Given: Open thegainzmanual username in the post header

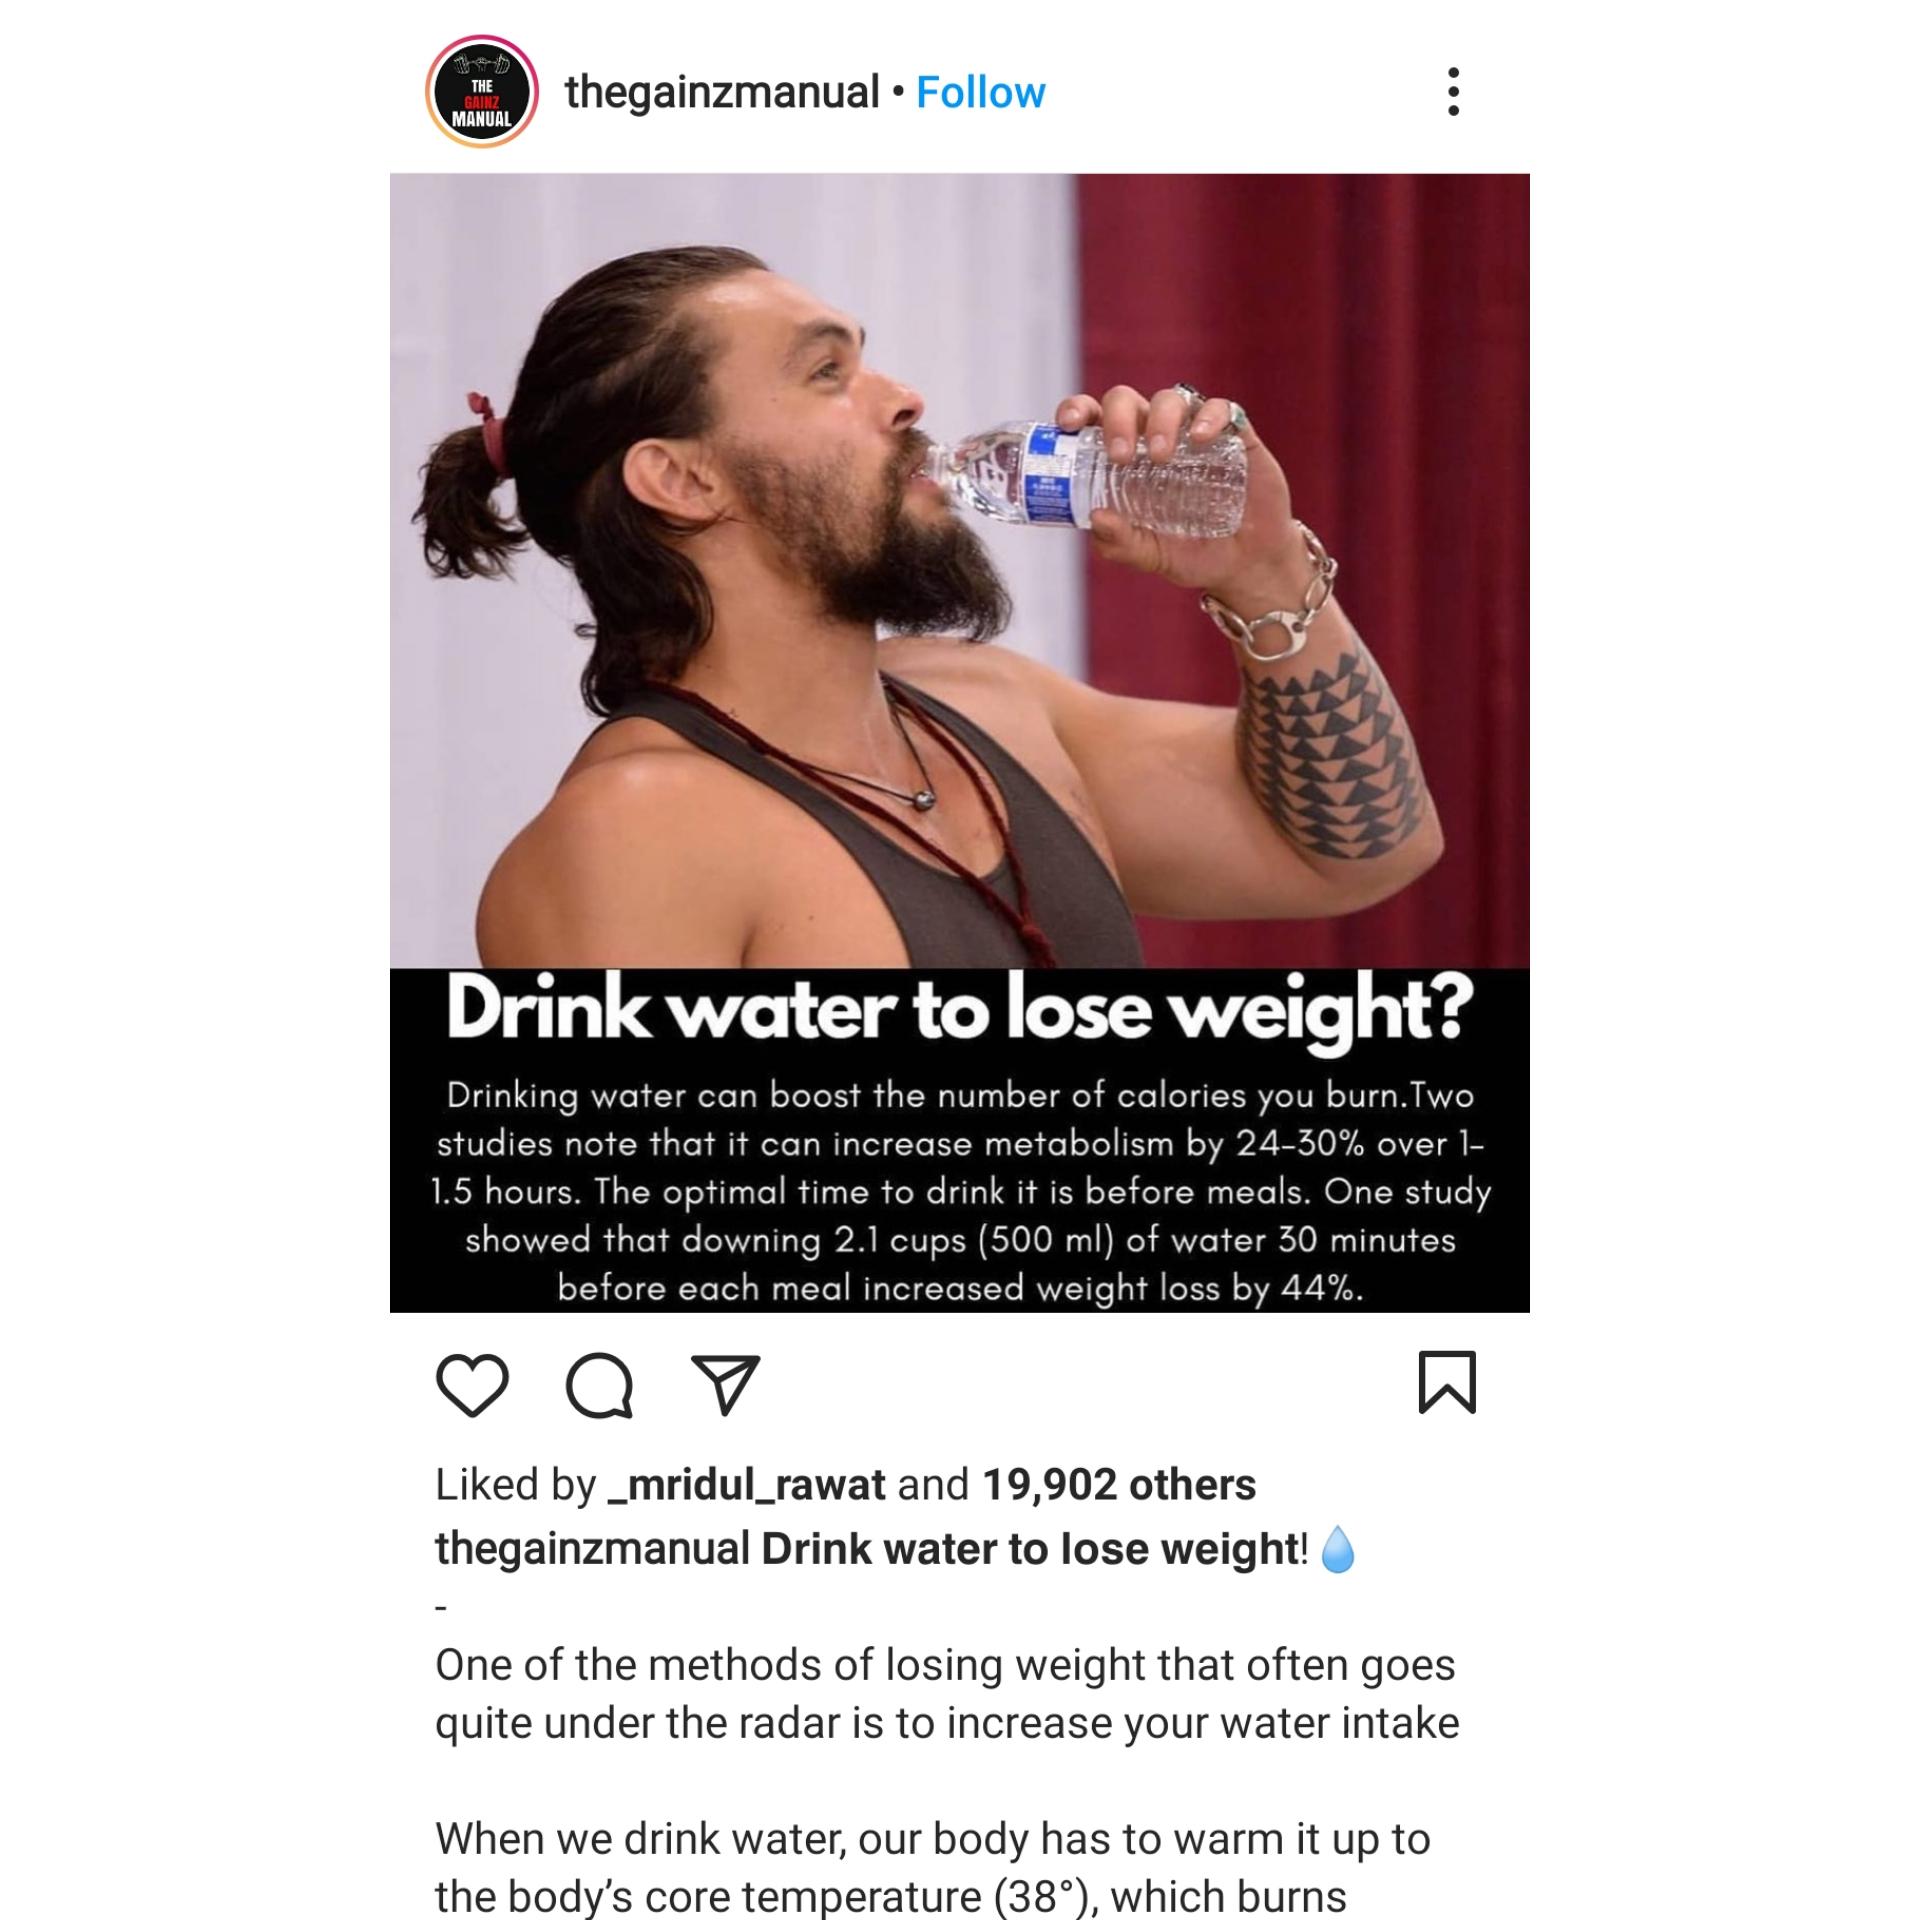Looking at the screenshot, I should click(x=722, y=92).
